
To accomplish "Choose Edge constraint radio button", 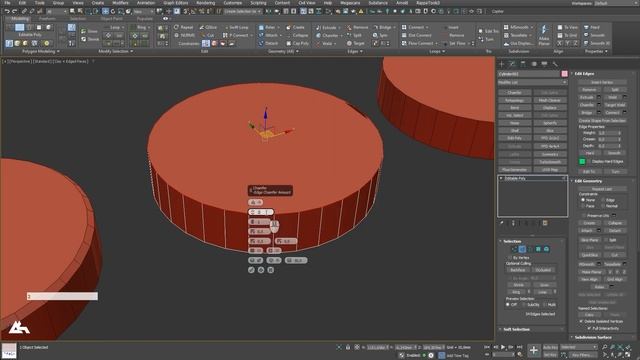I will 603,200.
